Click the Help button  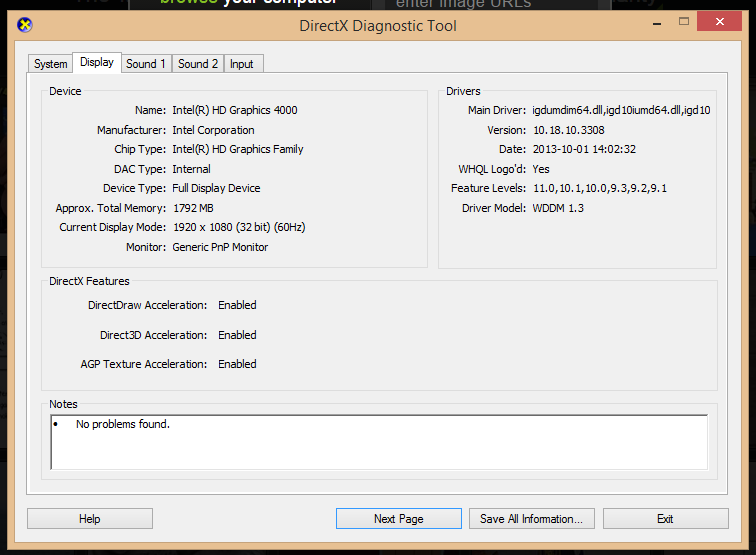click(90, 518)
